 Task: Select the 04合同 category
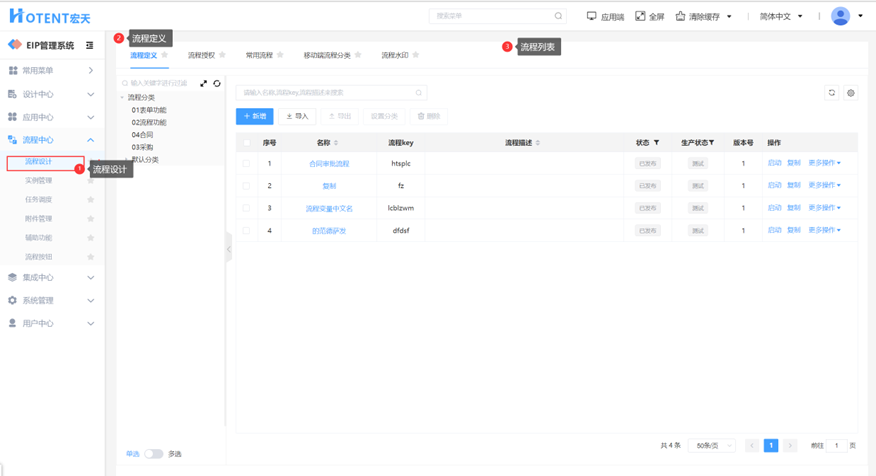pyautogui.click(x=142, y=135)
